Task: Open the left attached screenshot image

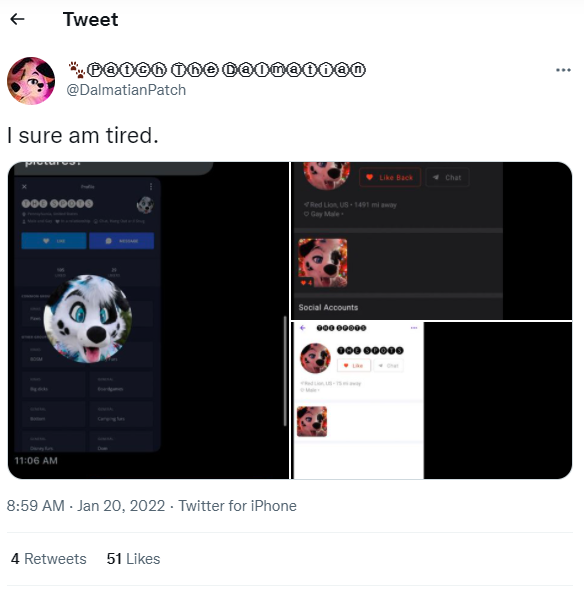Action: (148, 320)
